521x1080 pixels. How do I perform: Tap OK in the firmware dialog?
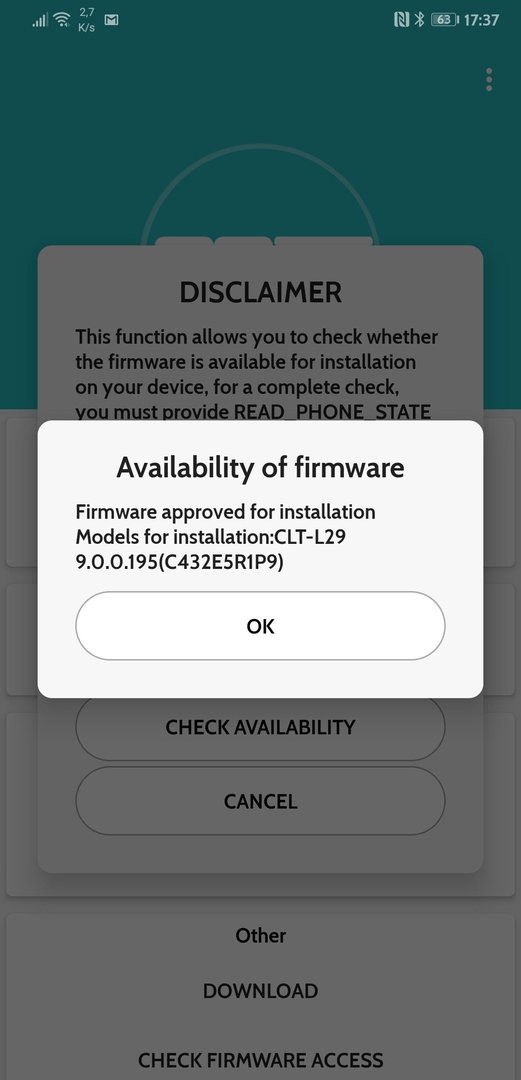260,625
